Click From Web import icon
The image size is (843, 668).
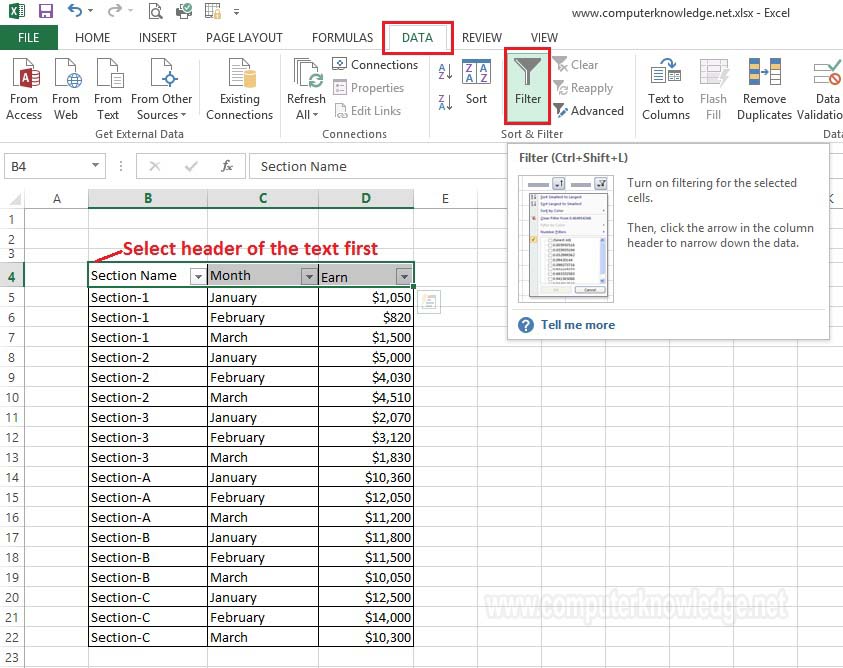[x=66, y=89]
